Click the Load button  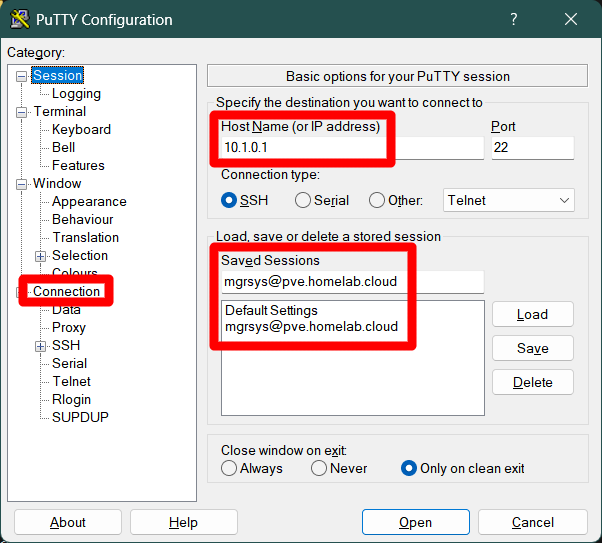tap(533, 315)
